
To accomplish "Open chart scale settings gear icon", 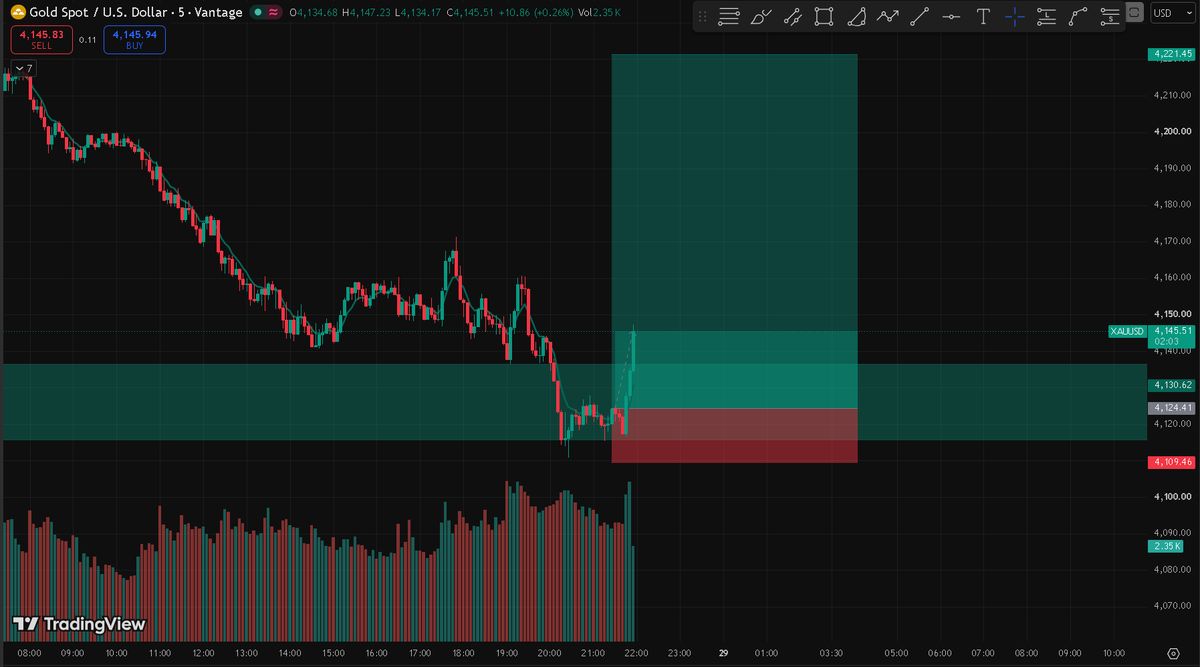I will coord(1173,653).
